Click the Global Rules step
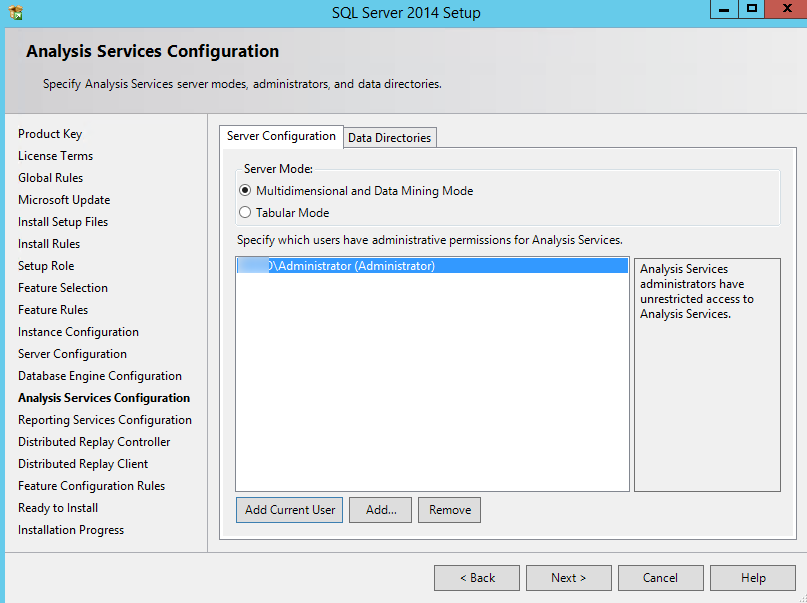 pyautogui.click(x=50, y=178)
